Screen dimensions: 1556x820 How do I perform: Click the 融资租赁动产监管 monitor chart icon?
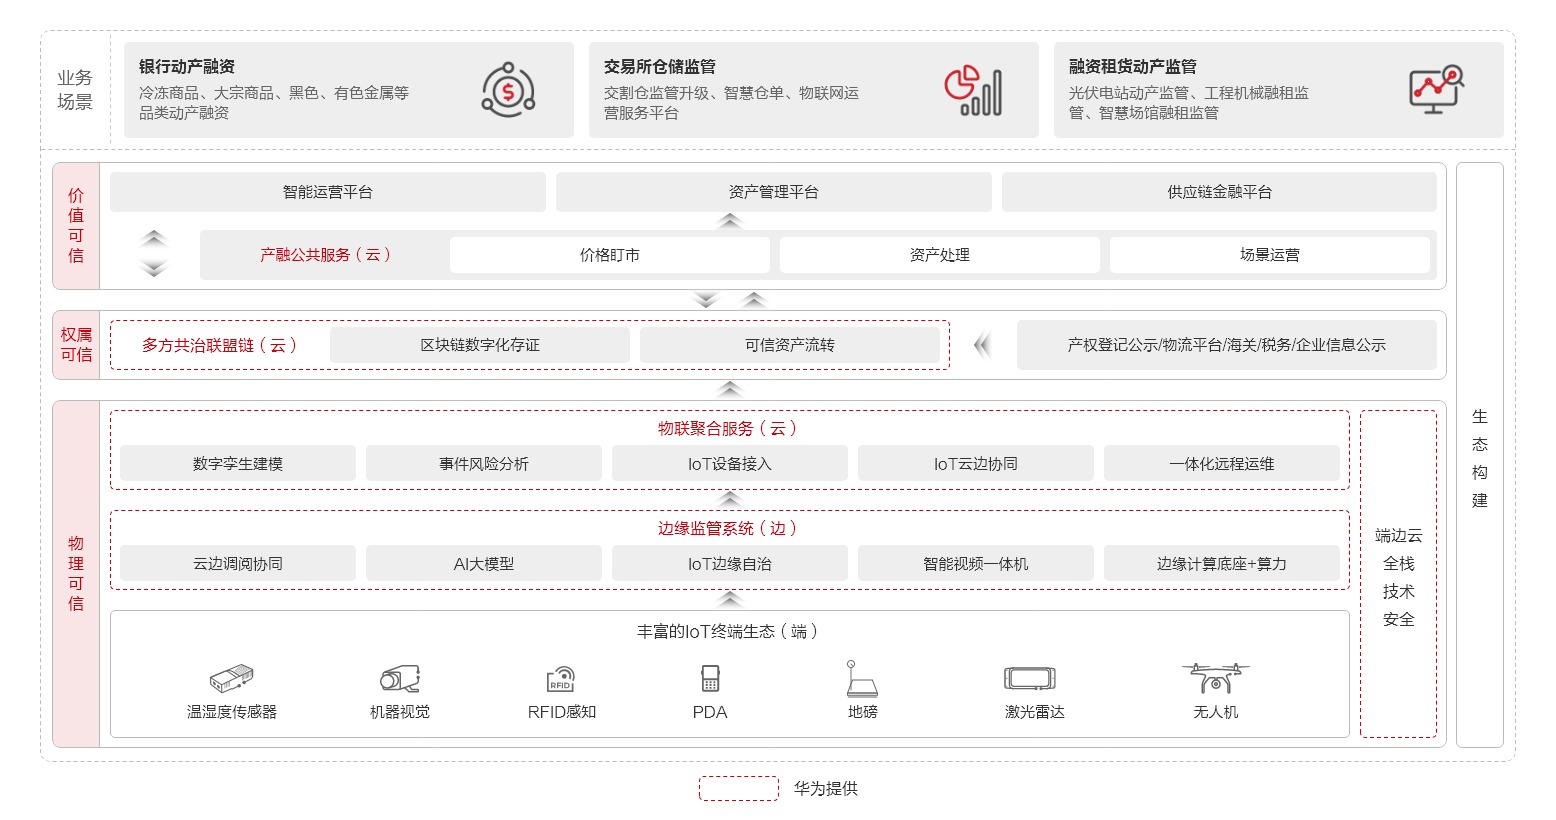(x=1436, y=90)
